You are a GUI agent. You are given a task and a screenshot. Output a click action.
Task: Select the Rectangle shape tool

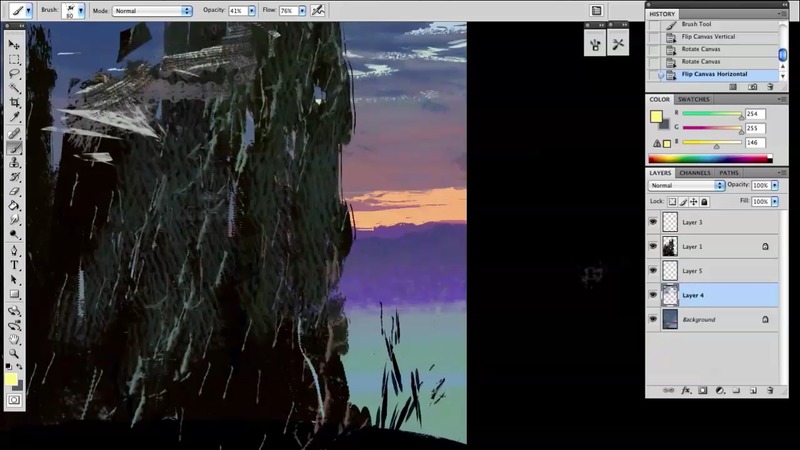coord(14,294)
